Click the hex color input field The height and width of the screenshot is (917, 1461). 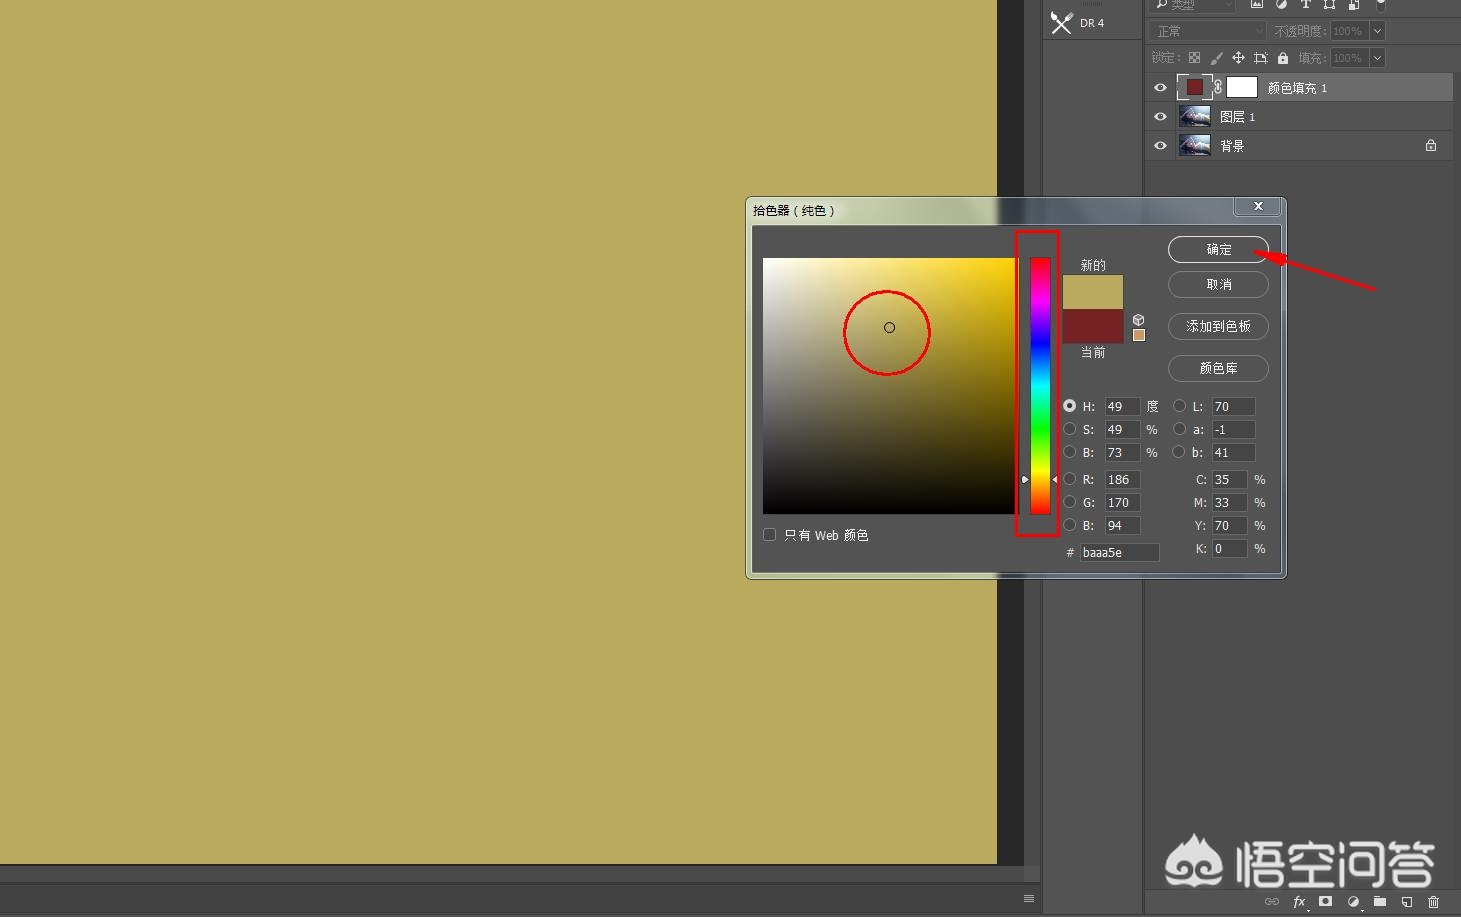[1119, 552]
